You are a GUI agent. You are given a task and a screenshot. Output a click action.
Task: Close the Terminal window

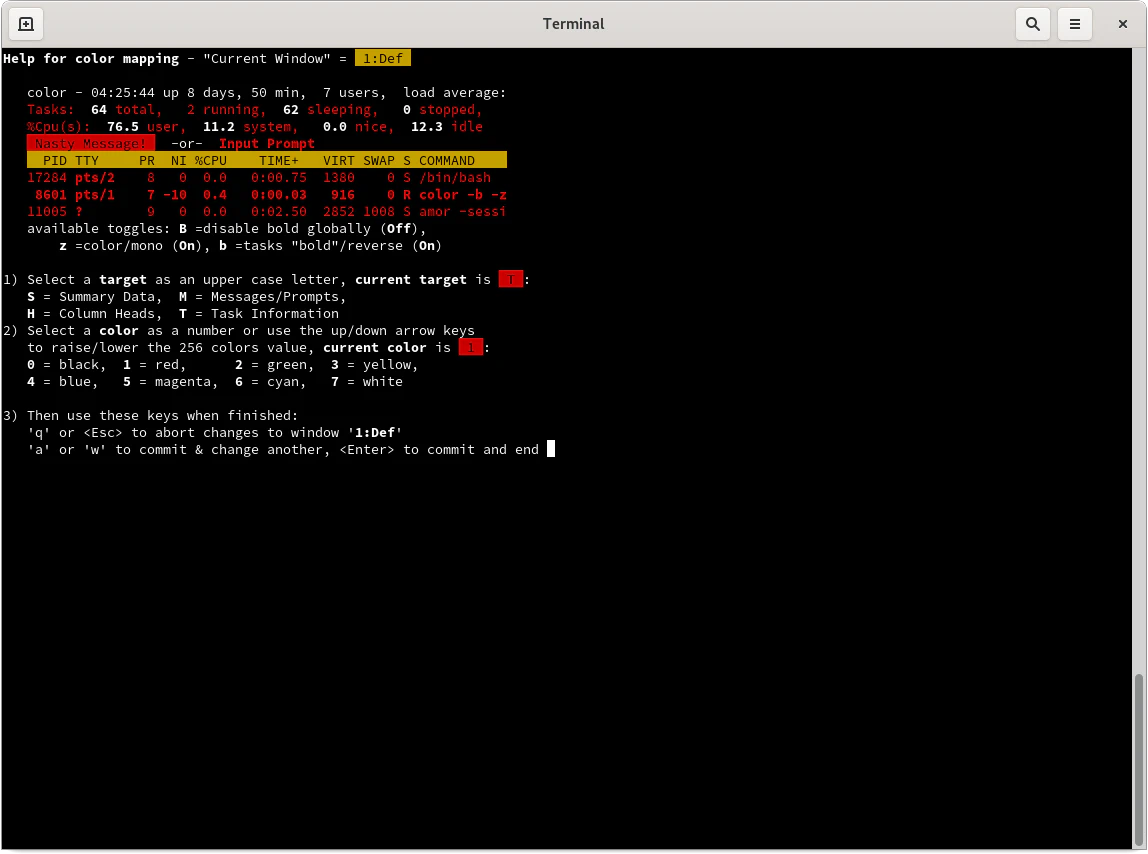click(x=1123, y=24)
